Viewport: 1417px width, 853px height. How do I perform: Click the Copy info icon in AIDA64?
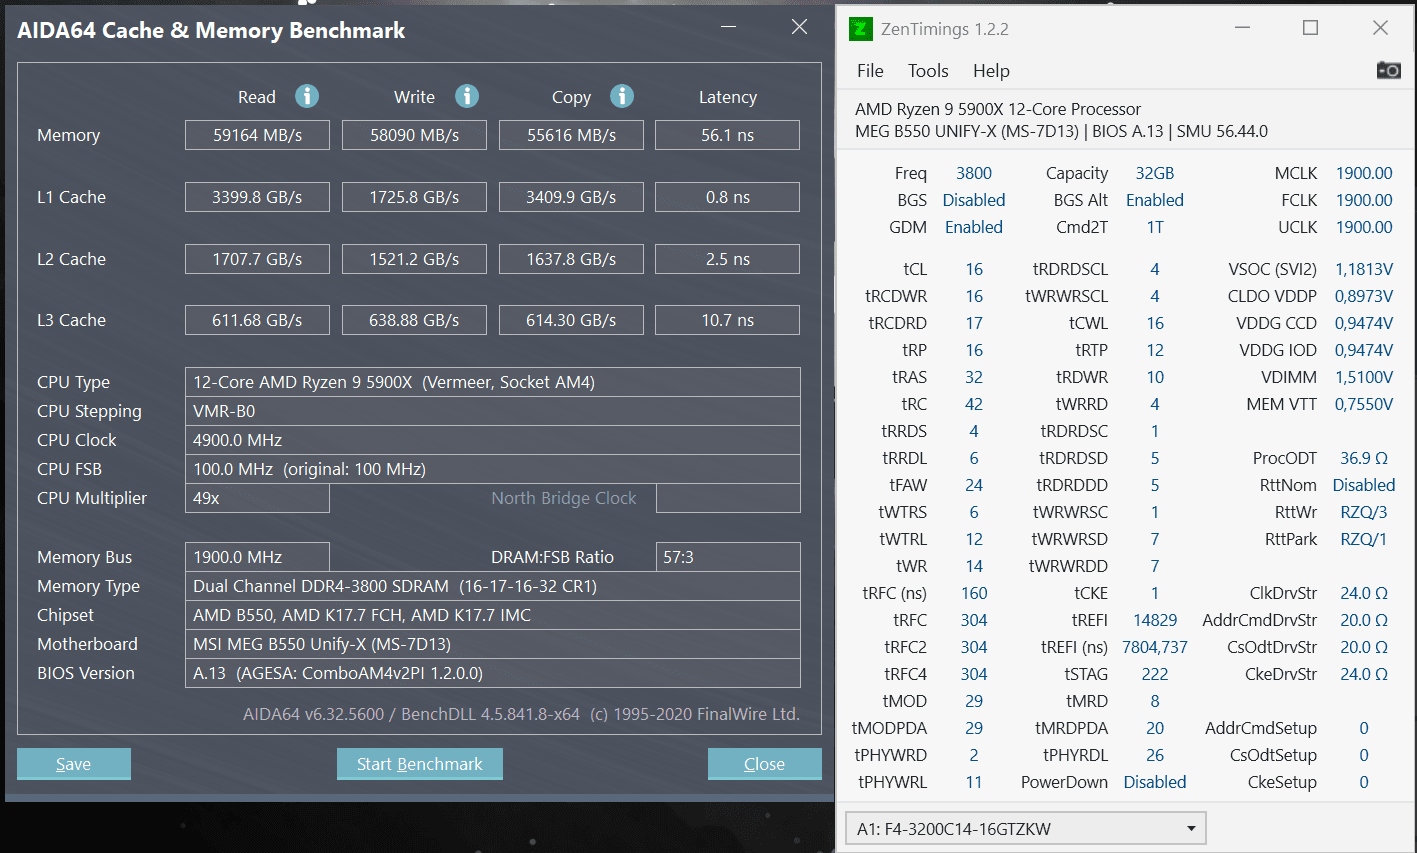[x=622, y=96]
